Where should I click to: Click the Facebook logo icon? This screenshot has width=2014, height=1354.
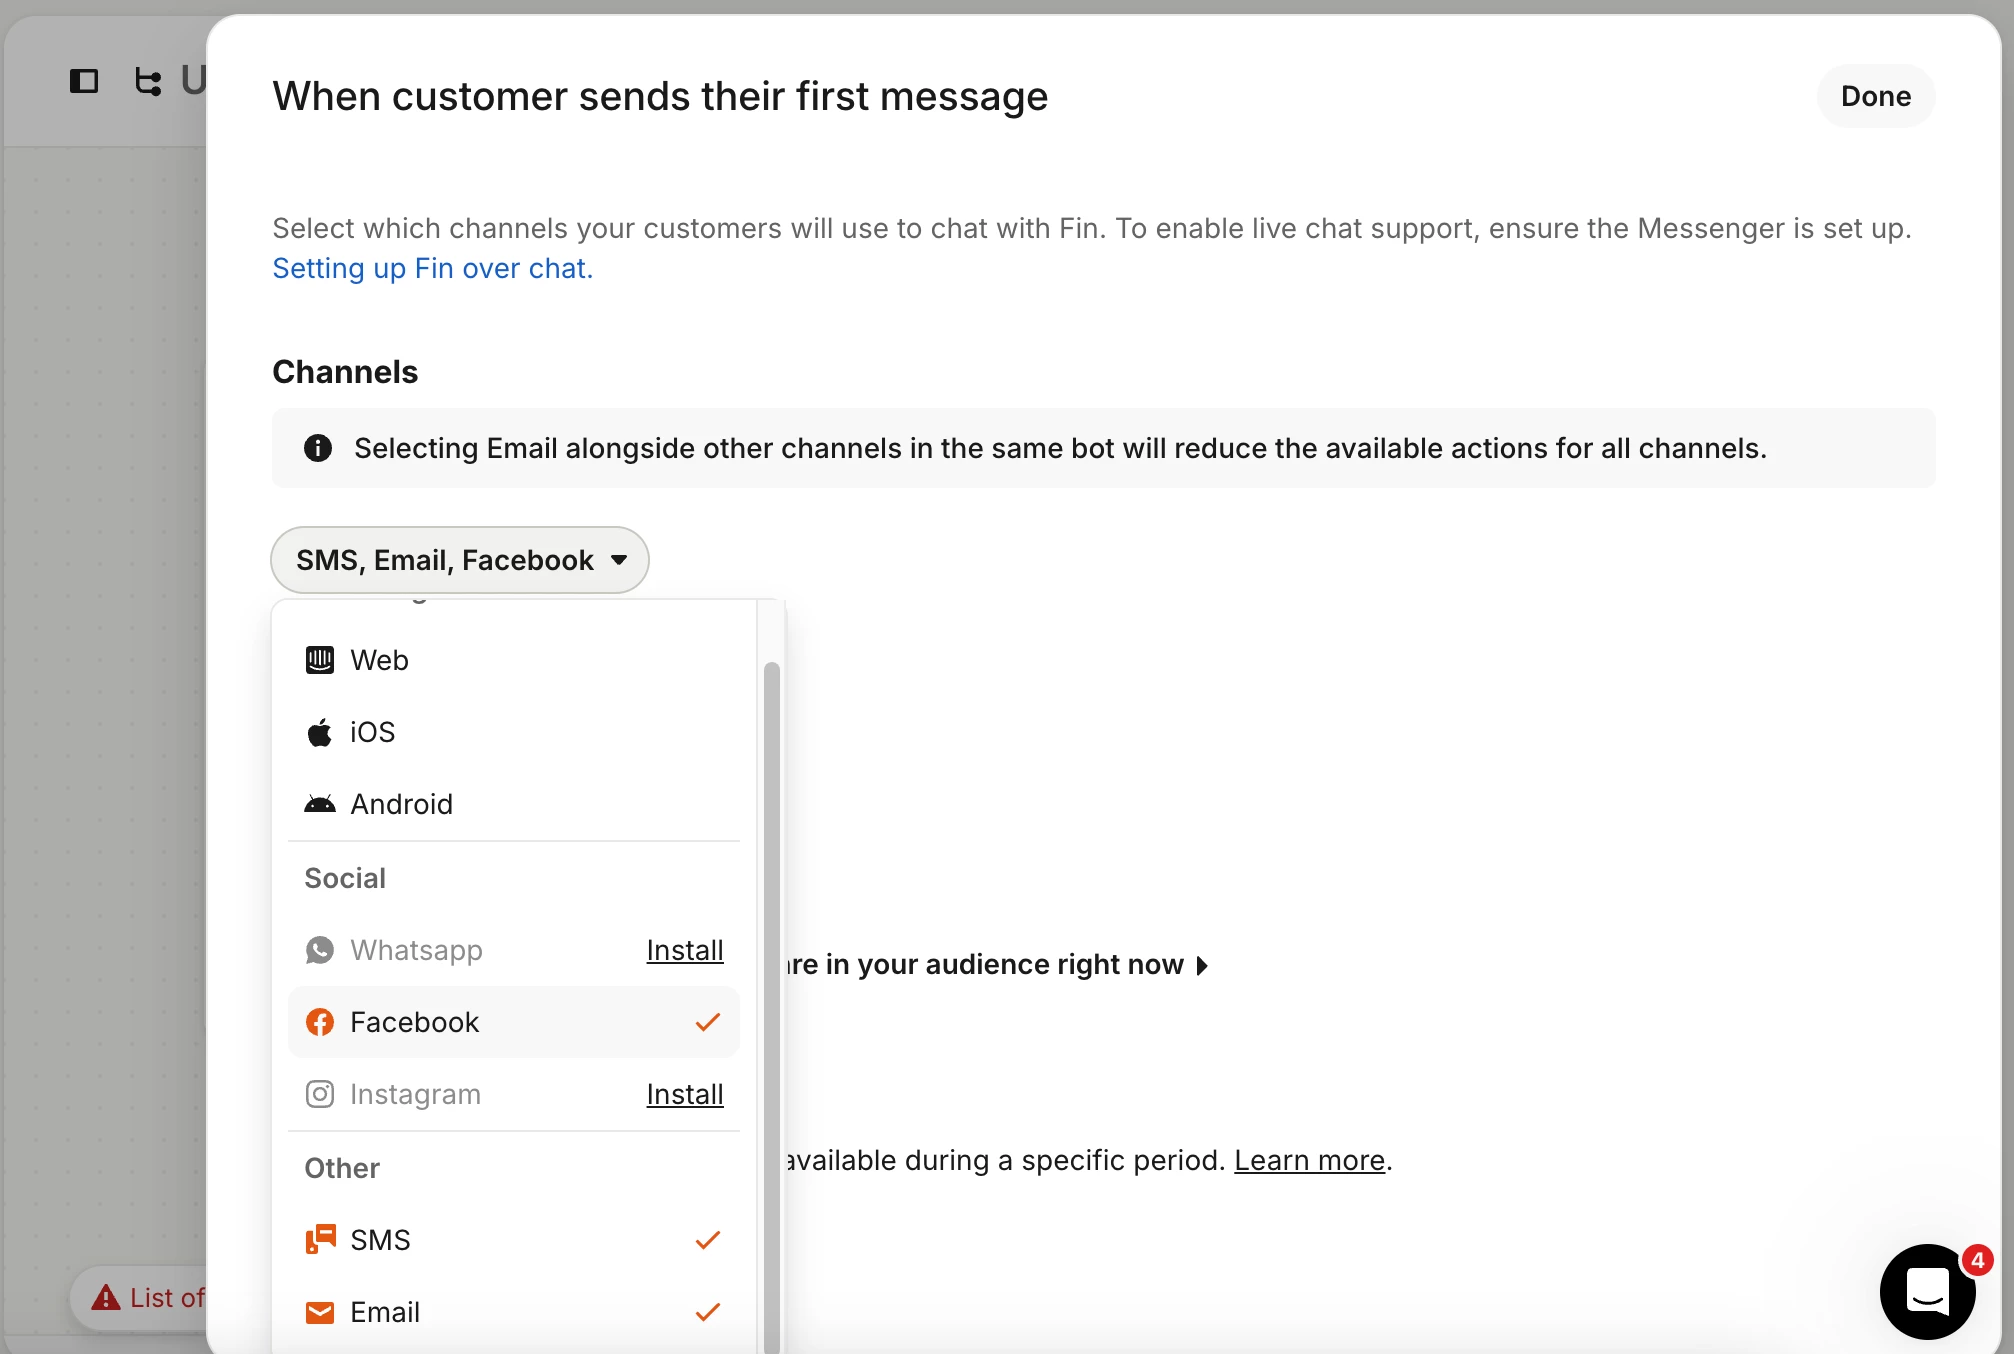point(320,1022)
